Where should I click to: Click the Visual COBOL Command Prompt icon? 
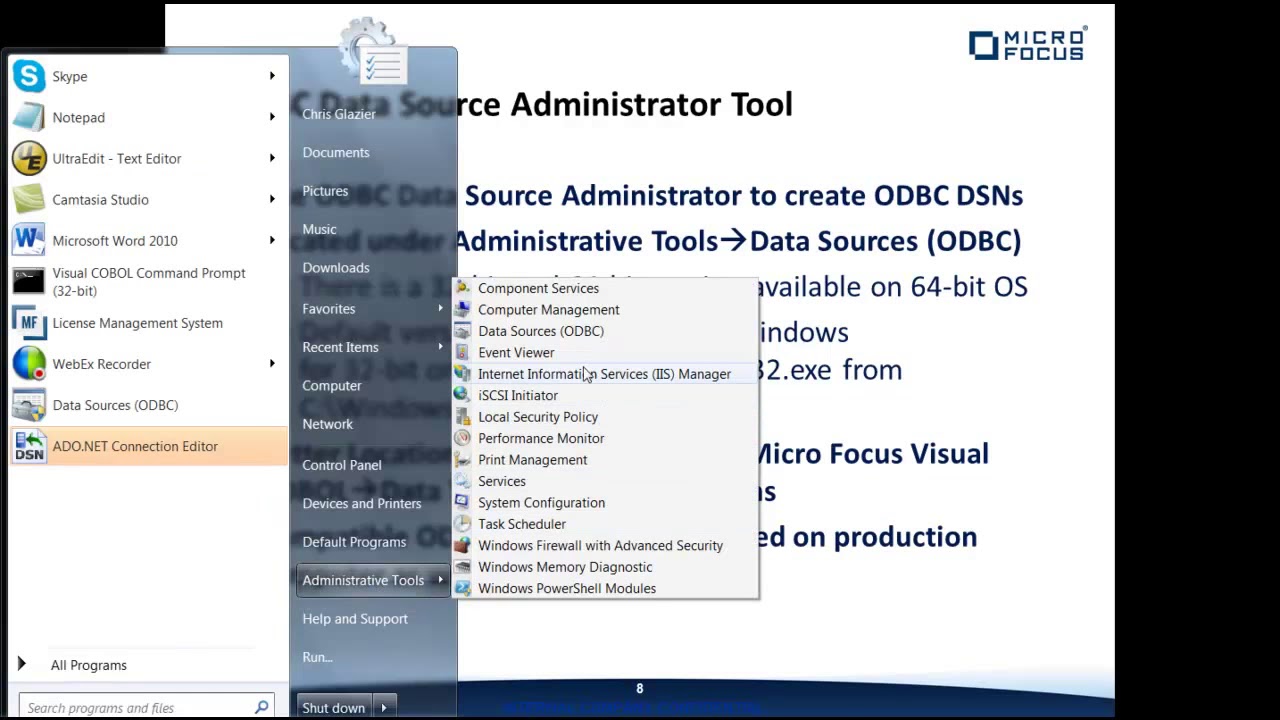tap(29, 281)
